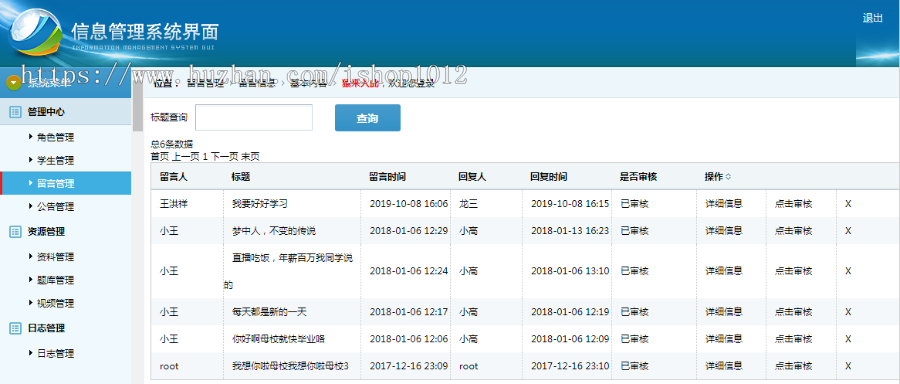
Task: Delete the 直播吃饭 row with X
Action: tap(848, 271)
